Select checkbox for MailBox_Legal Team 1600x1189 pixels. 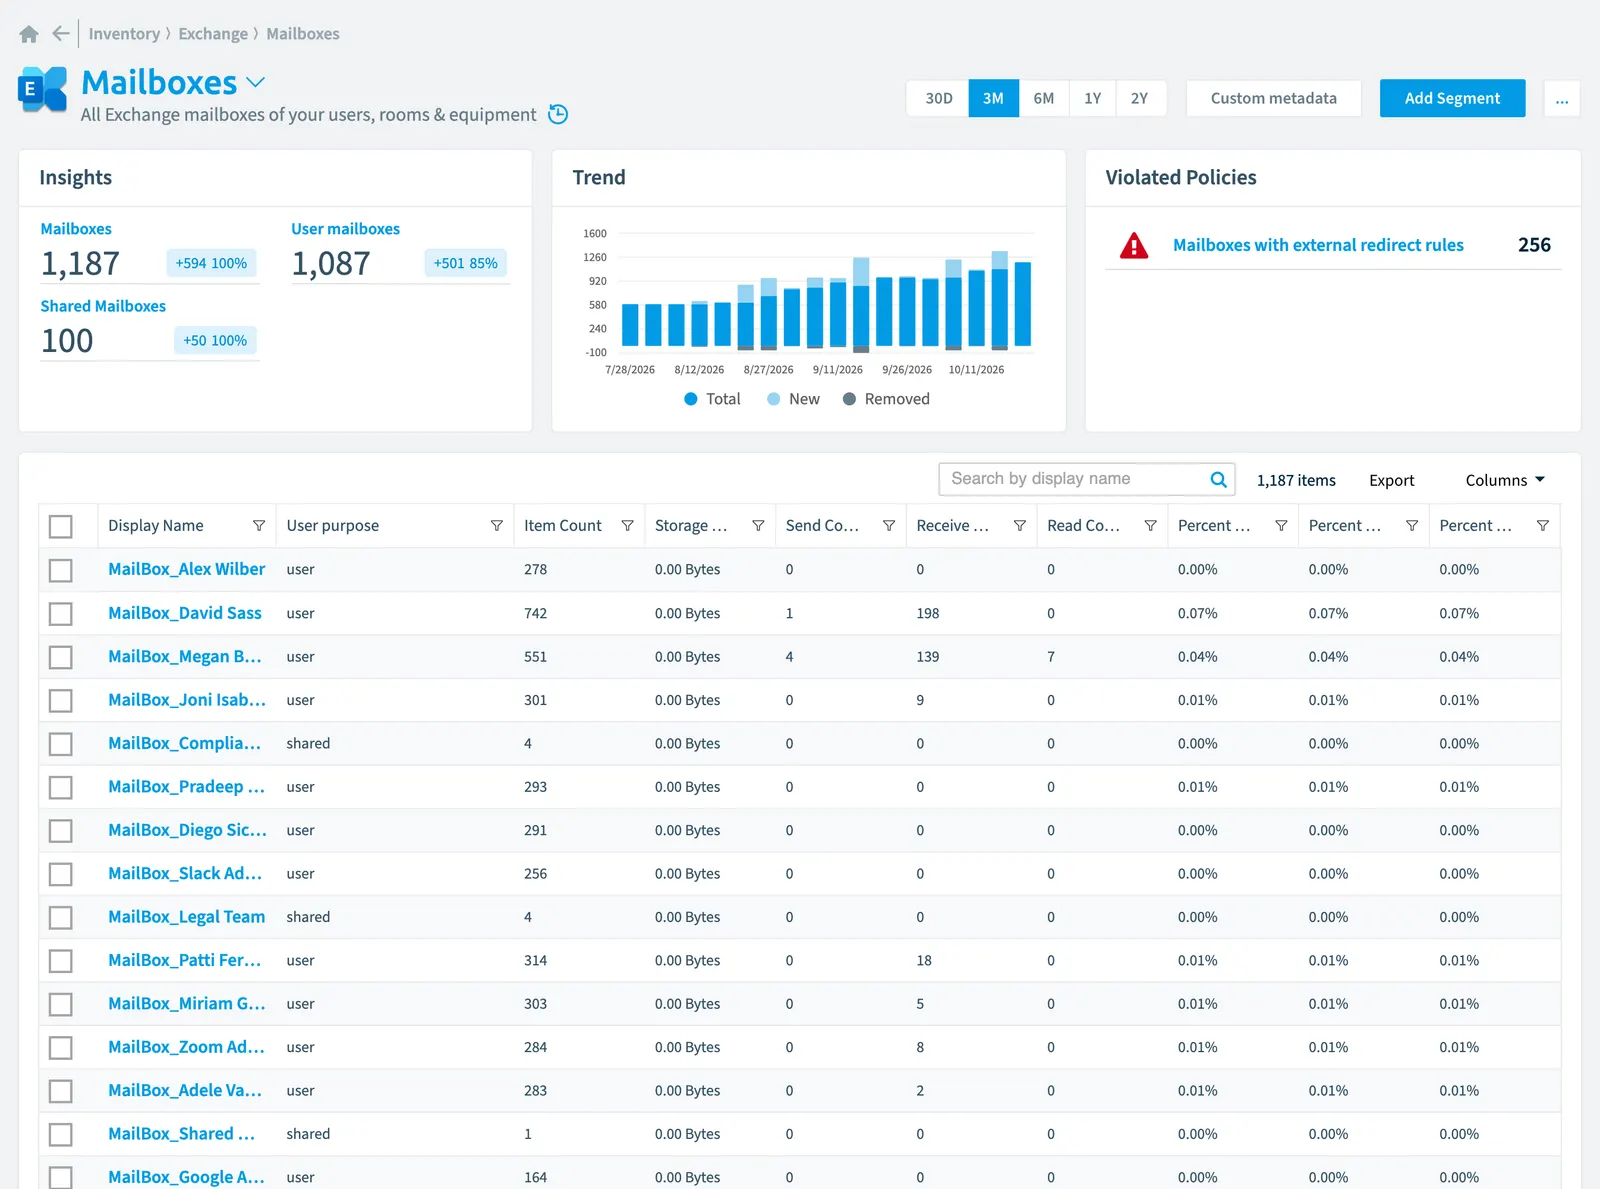click(x=61, y=917)
